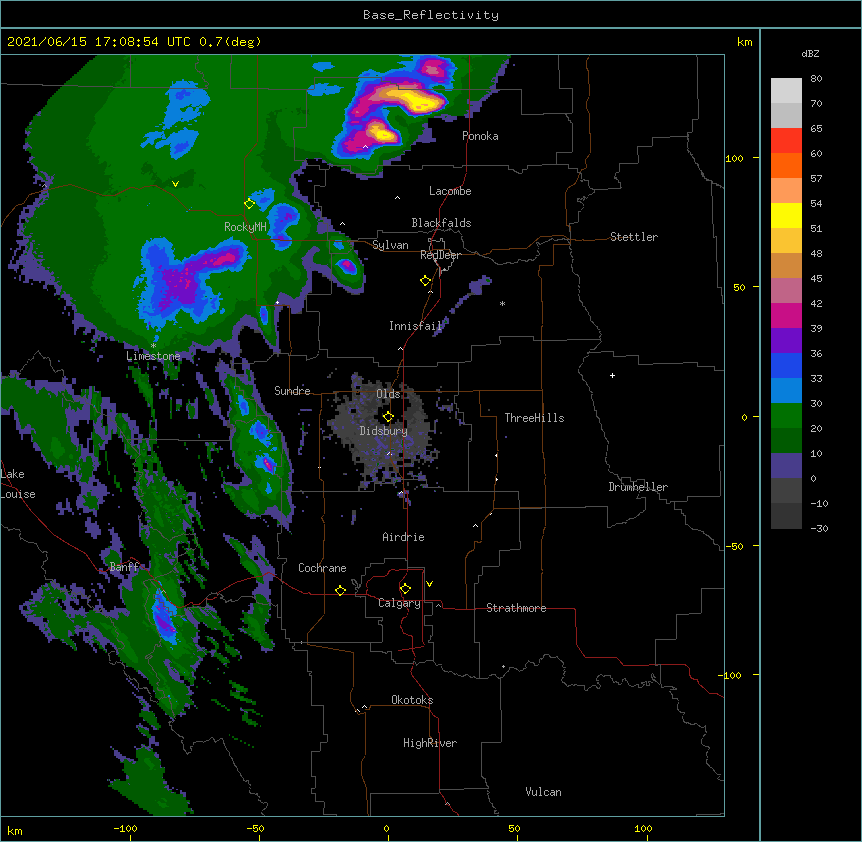Click the Innisfail city label

(x=415, y=326)
